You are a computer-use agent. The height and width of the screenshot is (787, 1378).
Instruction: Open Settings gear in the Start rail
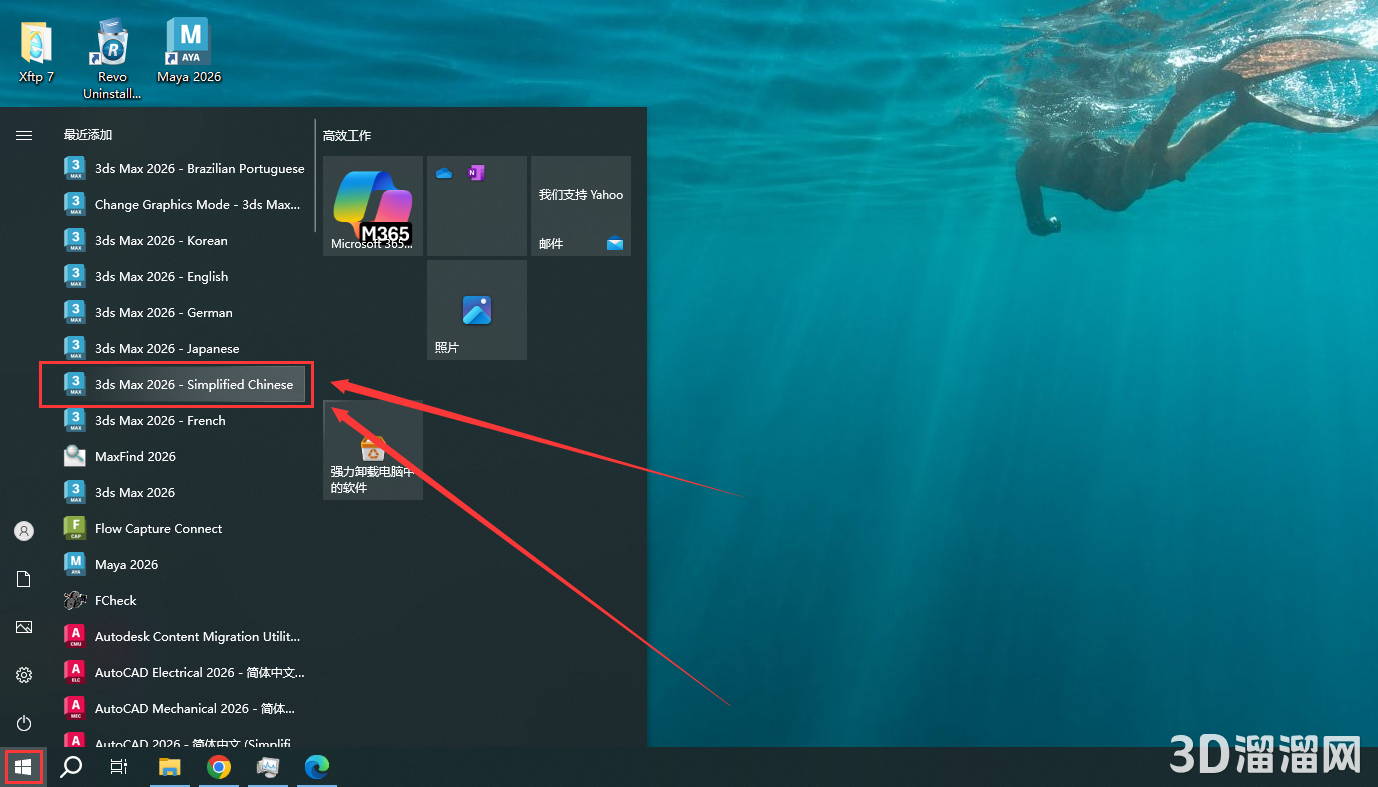[x=24, y=675]
